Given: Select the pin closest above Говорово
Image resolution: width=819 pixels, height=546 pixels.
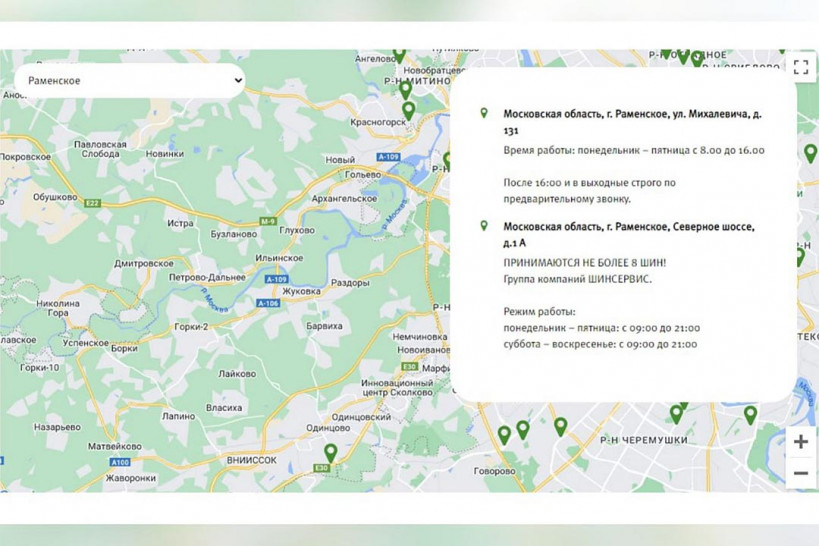Looking at the screenshot, I should 504,436.
